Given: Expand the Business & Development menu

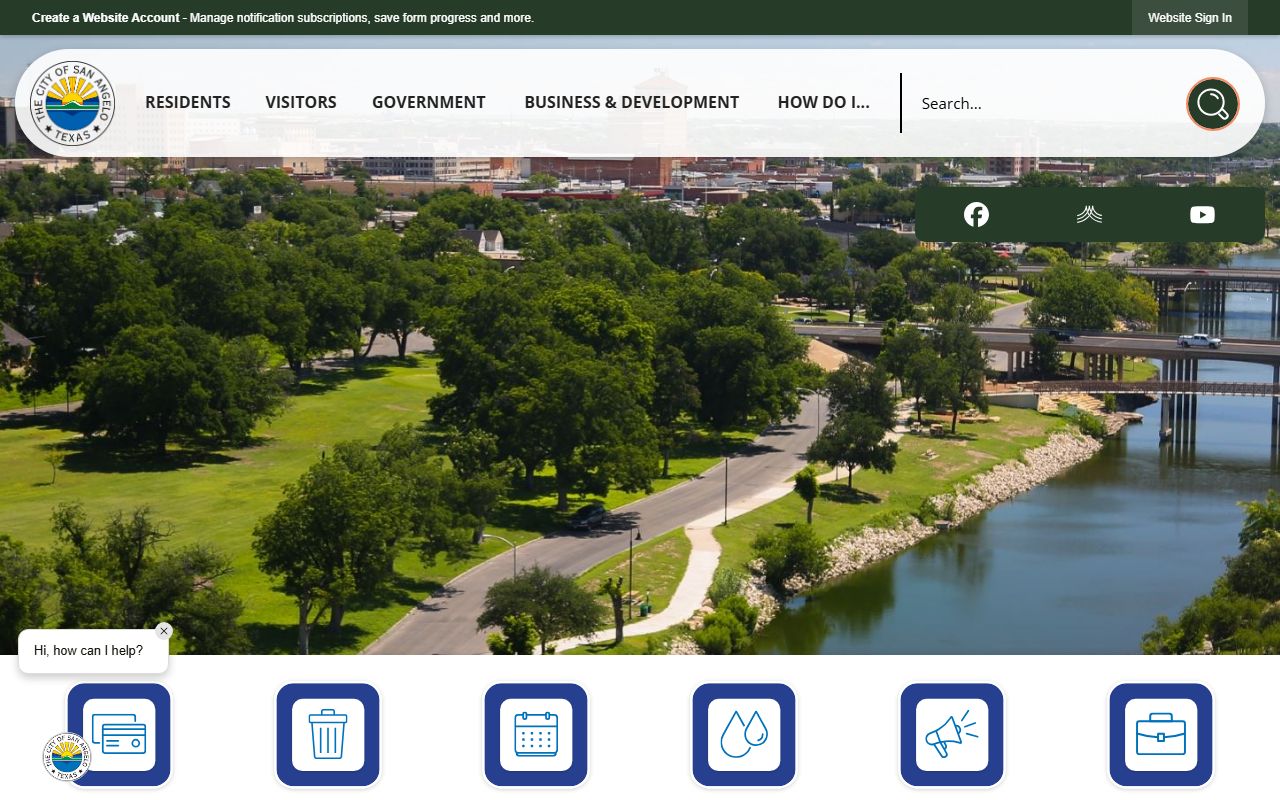Looking at the screenshot, I should point(631,102).
